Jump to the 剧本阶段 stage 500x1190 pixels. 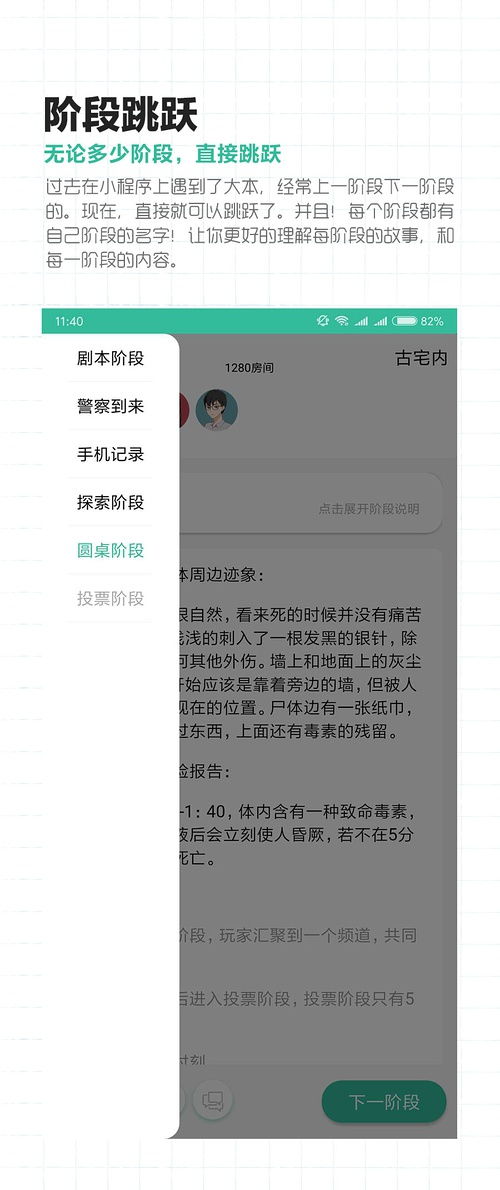110,358
